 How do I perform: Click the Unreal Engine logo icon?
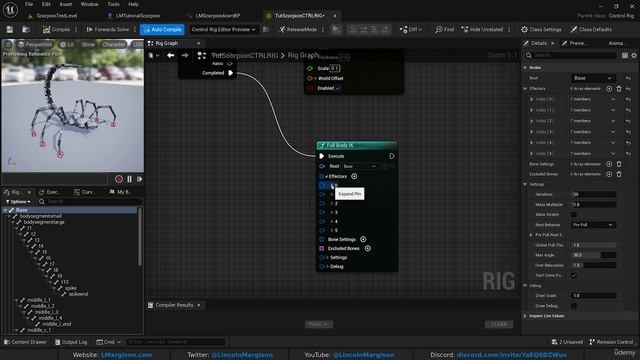pos(10,9)
